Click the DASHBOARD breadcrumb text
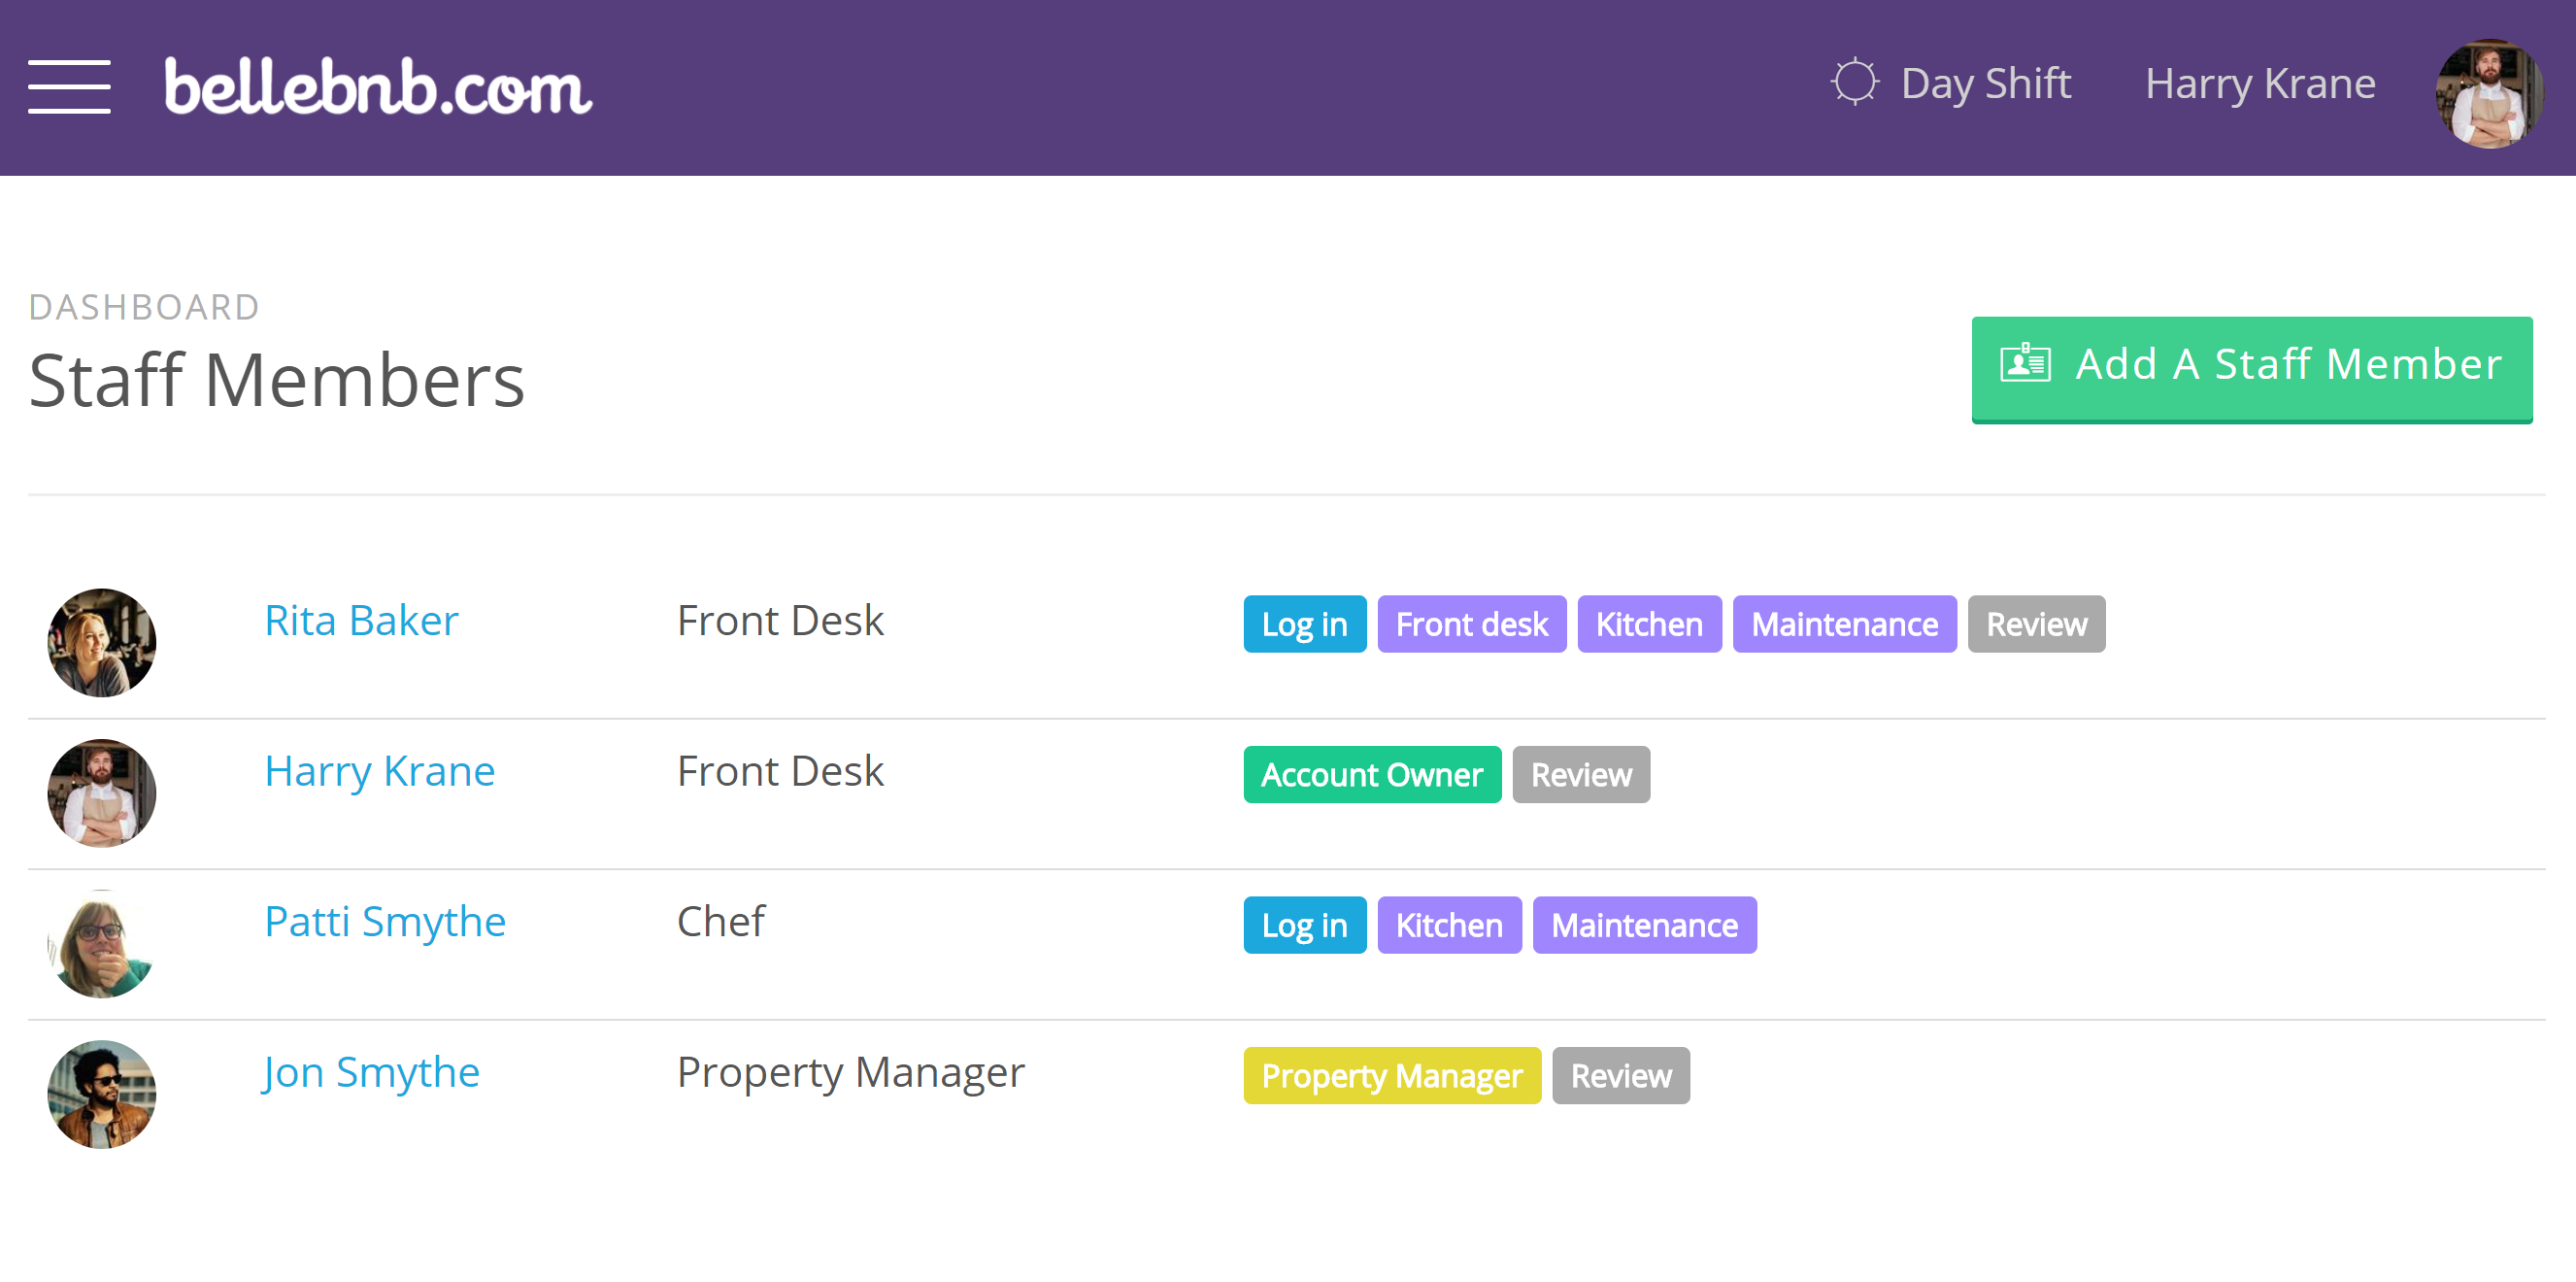 144,307
